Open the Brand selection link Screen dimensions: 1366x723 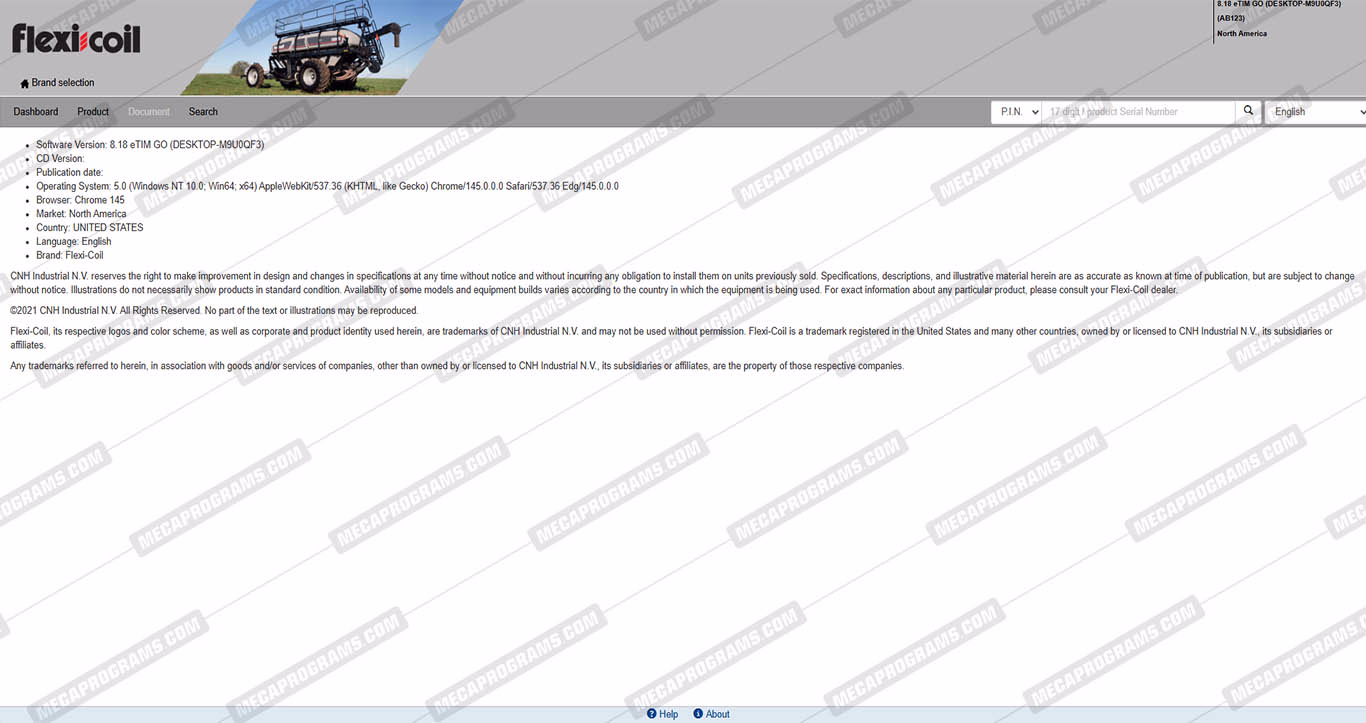[x=62, y=83]
